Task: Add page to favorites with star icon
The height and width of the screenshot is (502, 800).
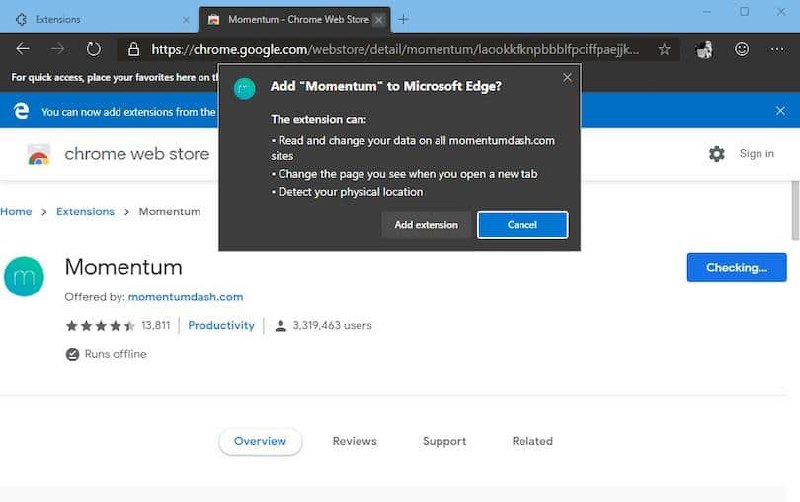Action: click(x=664, y=49)
